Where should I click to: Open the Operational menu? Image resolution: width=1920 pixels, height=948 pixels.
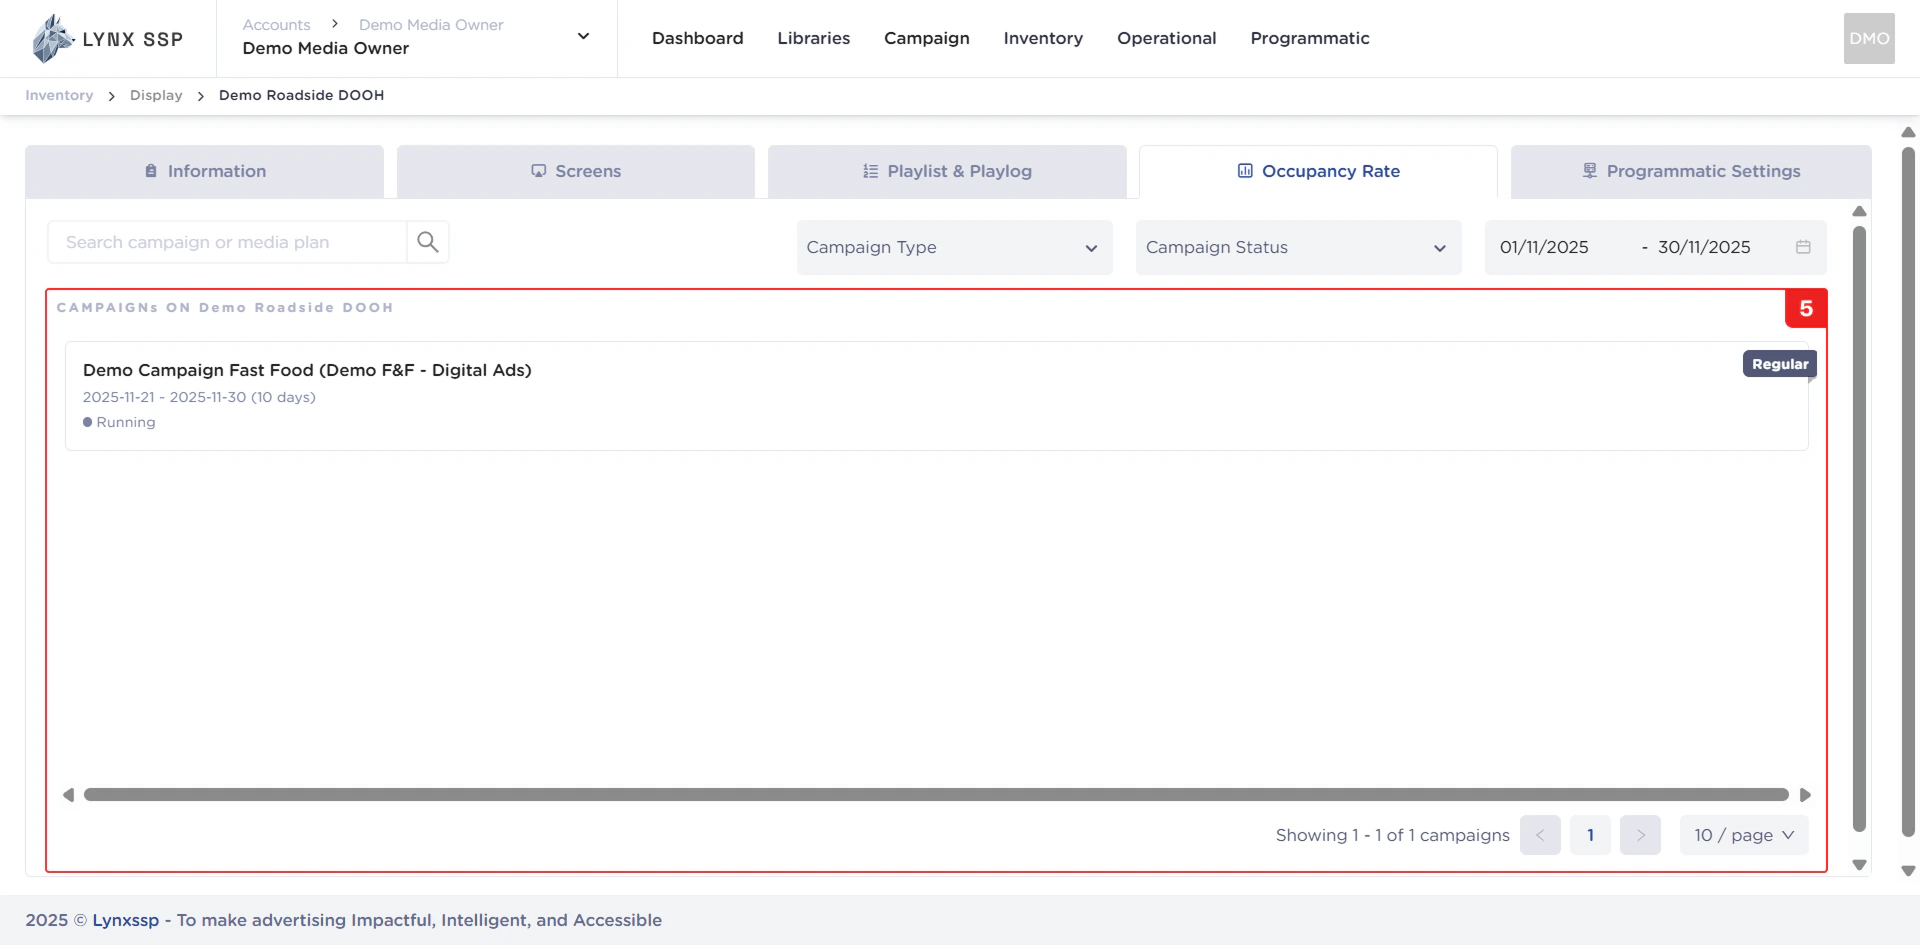(1167, 38)
